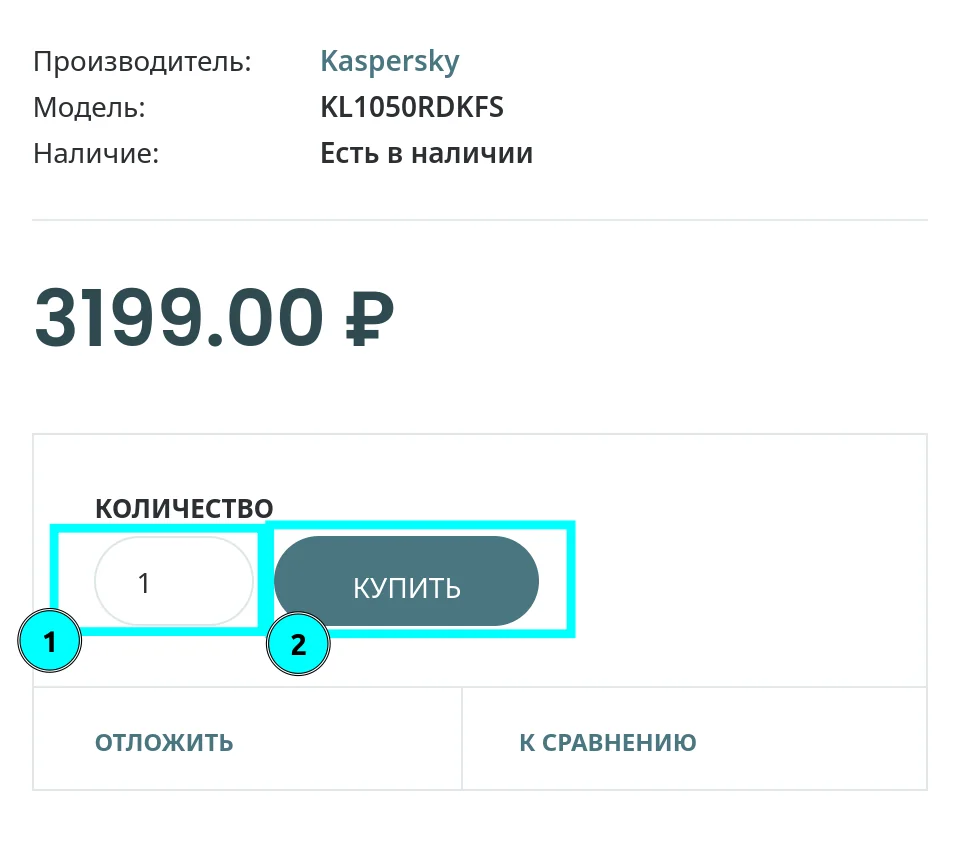The image size is (973, 864).
Task: Click the Модель label
Action: (x=89, y=107)
